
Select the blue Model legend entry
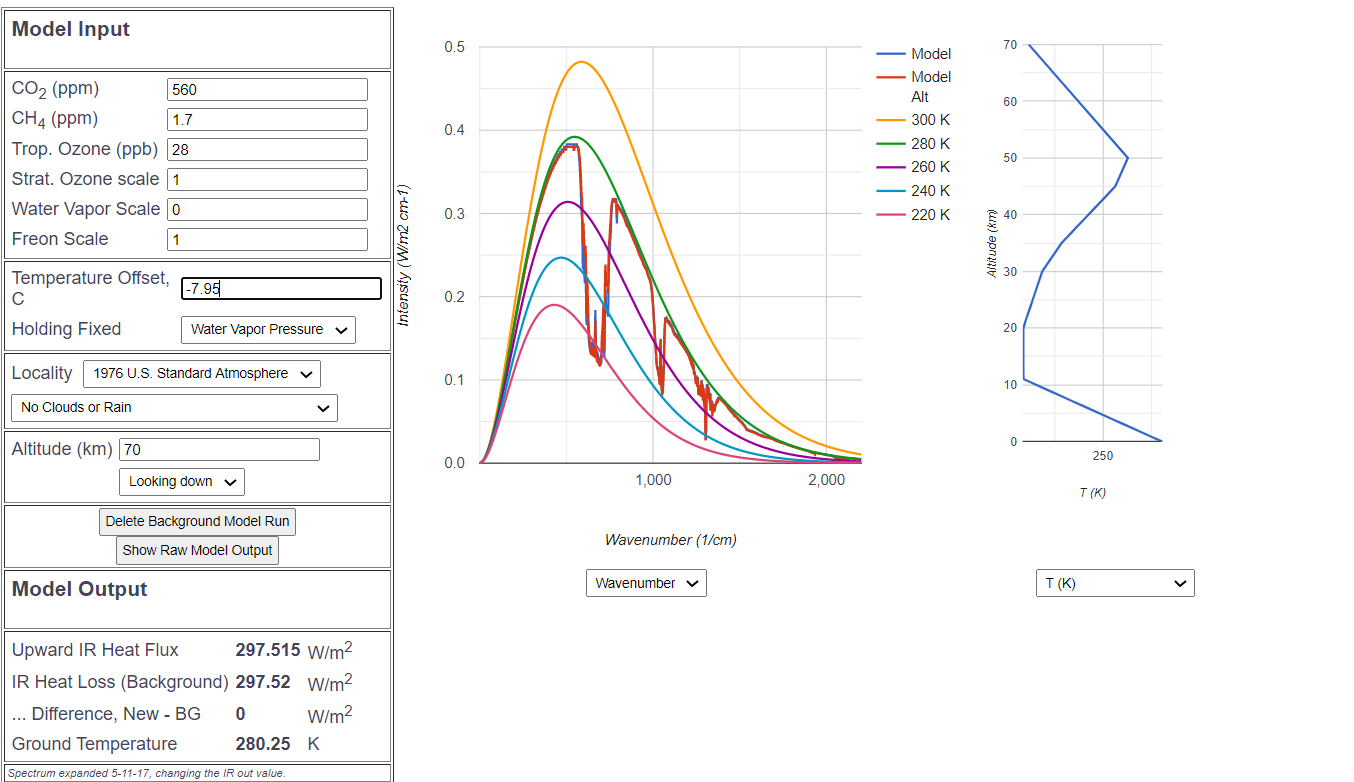[915, 54]
